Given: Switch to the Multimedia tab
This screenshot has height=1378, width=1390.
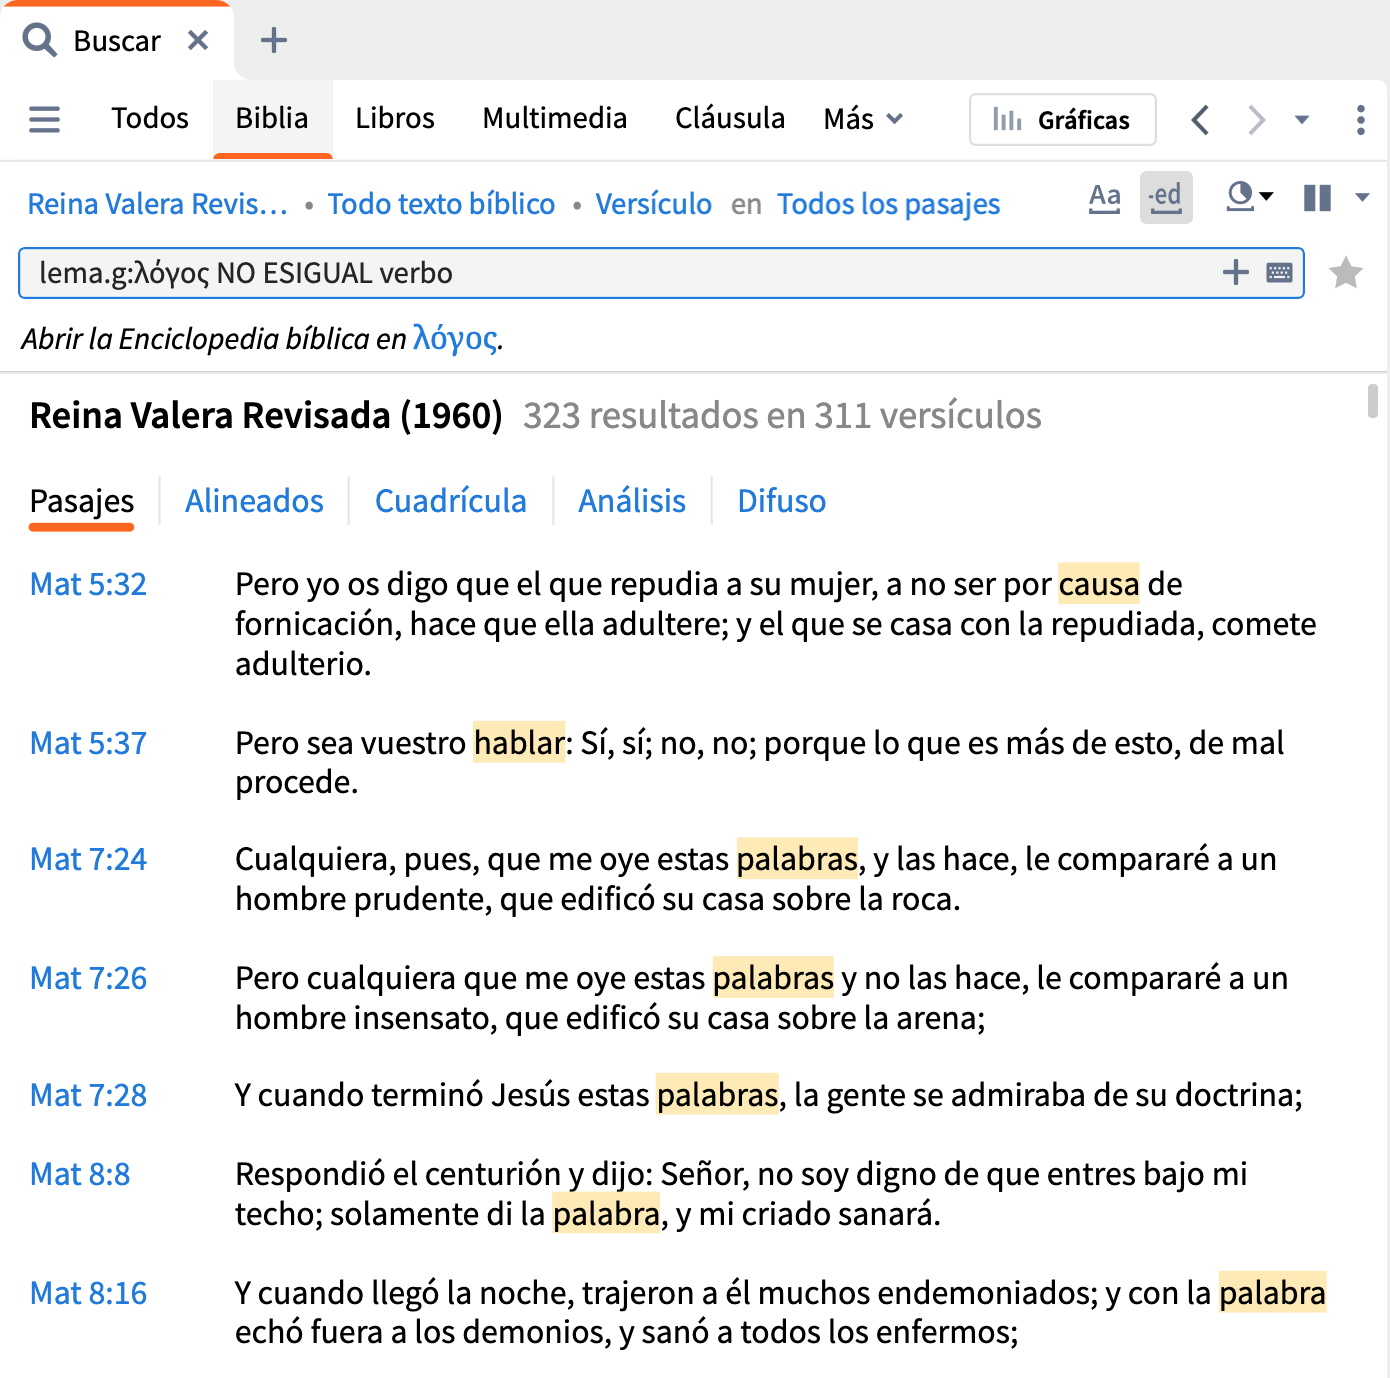Looking at the screenshot, I should point(555,118).
